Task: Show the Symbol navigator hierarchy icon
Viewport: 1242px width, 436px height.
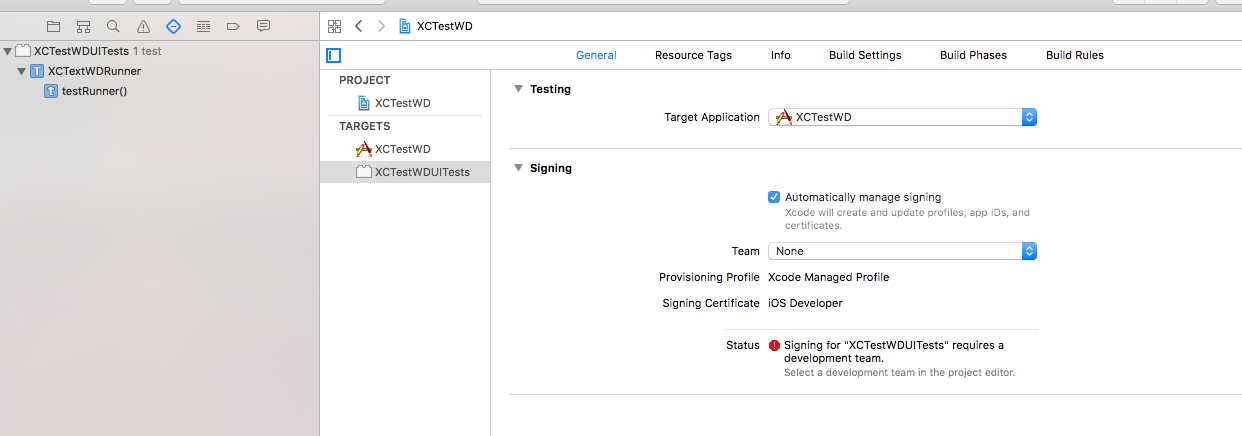Action: pos(83,26)
